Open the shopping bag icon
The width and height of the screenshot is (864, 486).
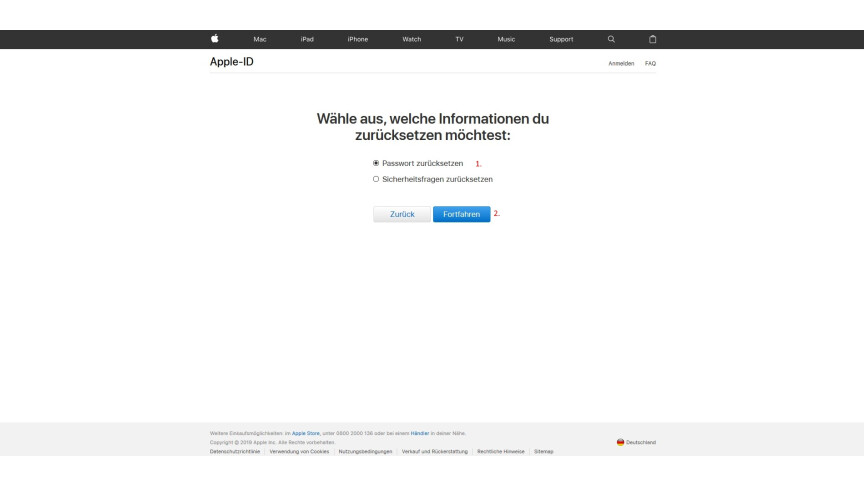pyautogui.click(x=652, y=39)
